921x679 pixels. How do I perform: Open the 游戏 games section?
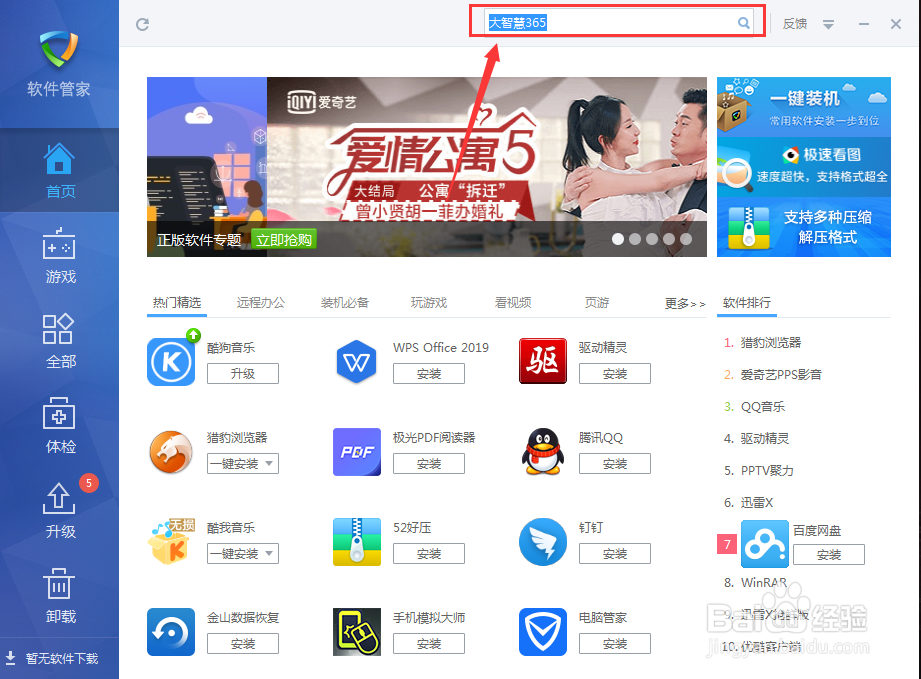tap(59, 256)
